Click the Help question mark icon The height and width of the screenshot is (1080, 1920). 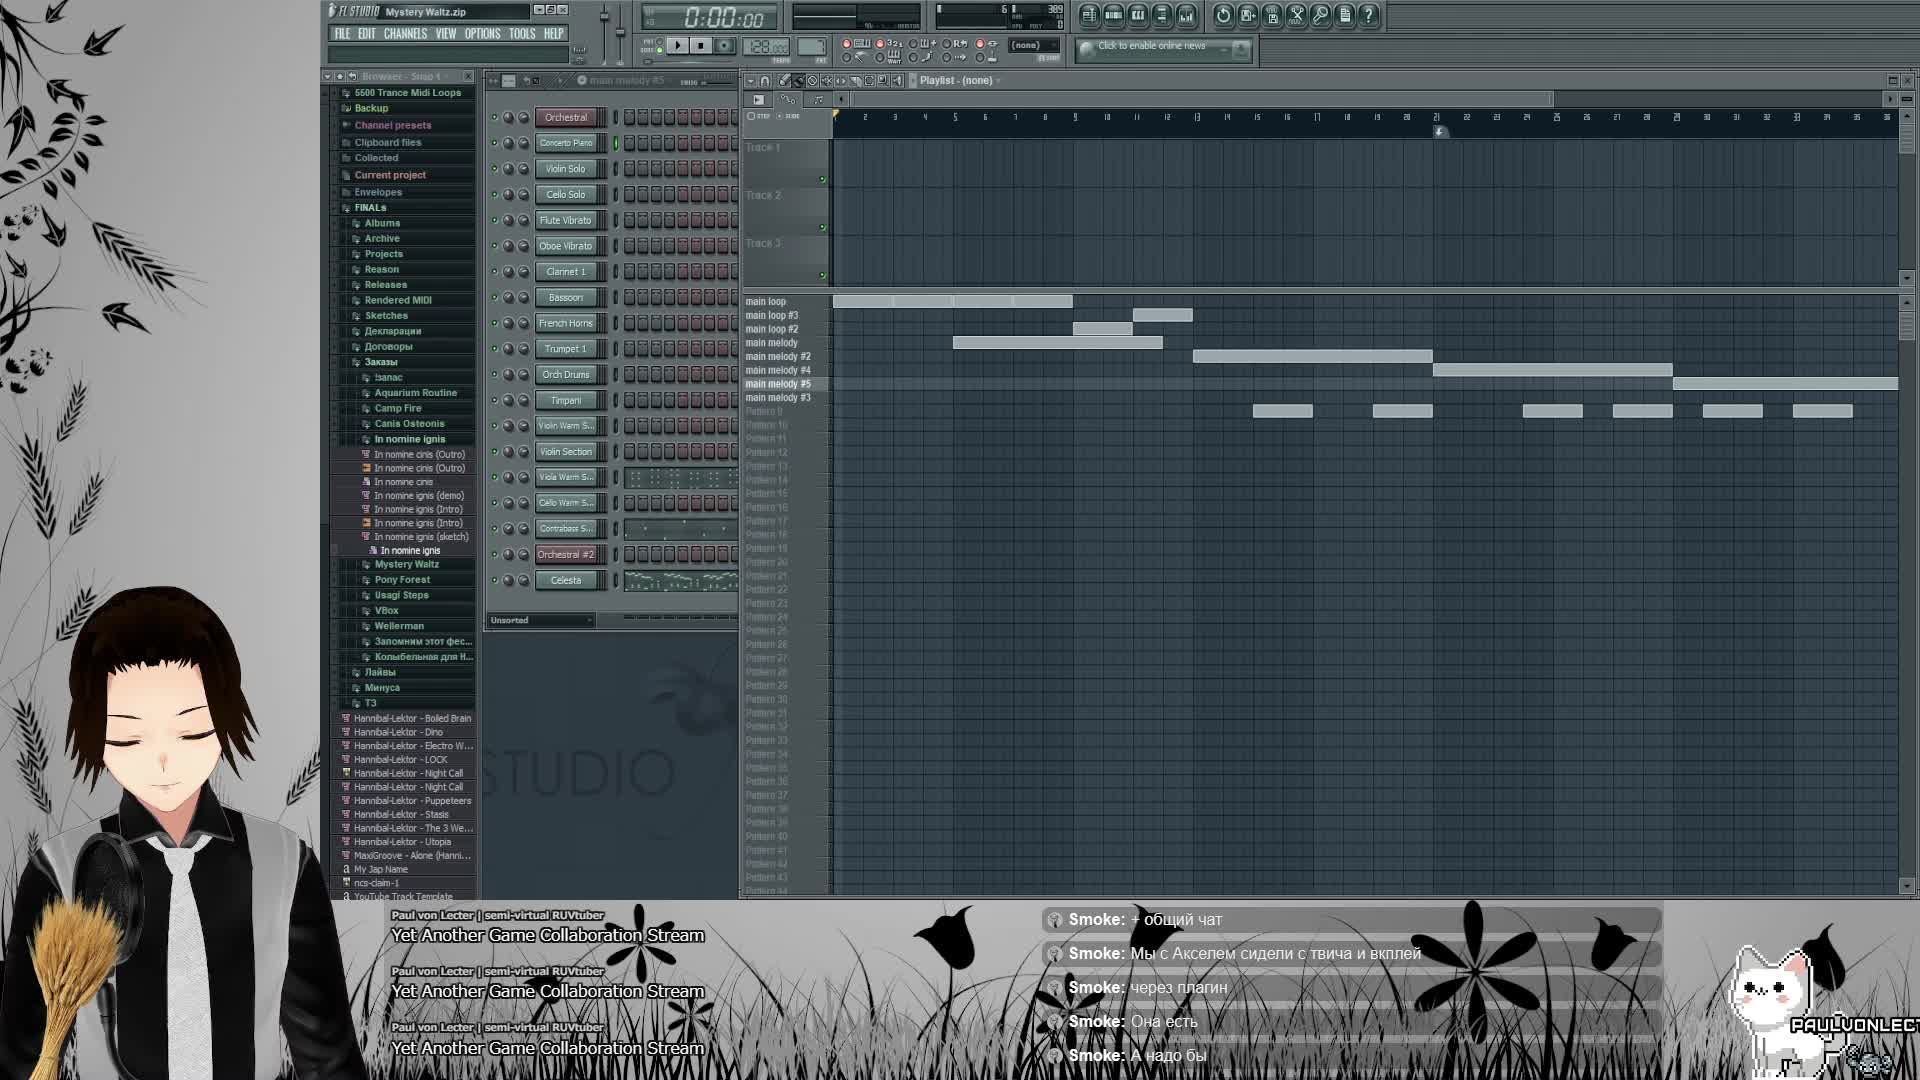1368,15
